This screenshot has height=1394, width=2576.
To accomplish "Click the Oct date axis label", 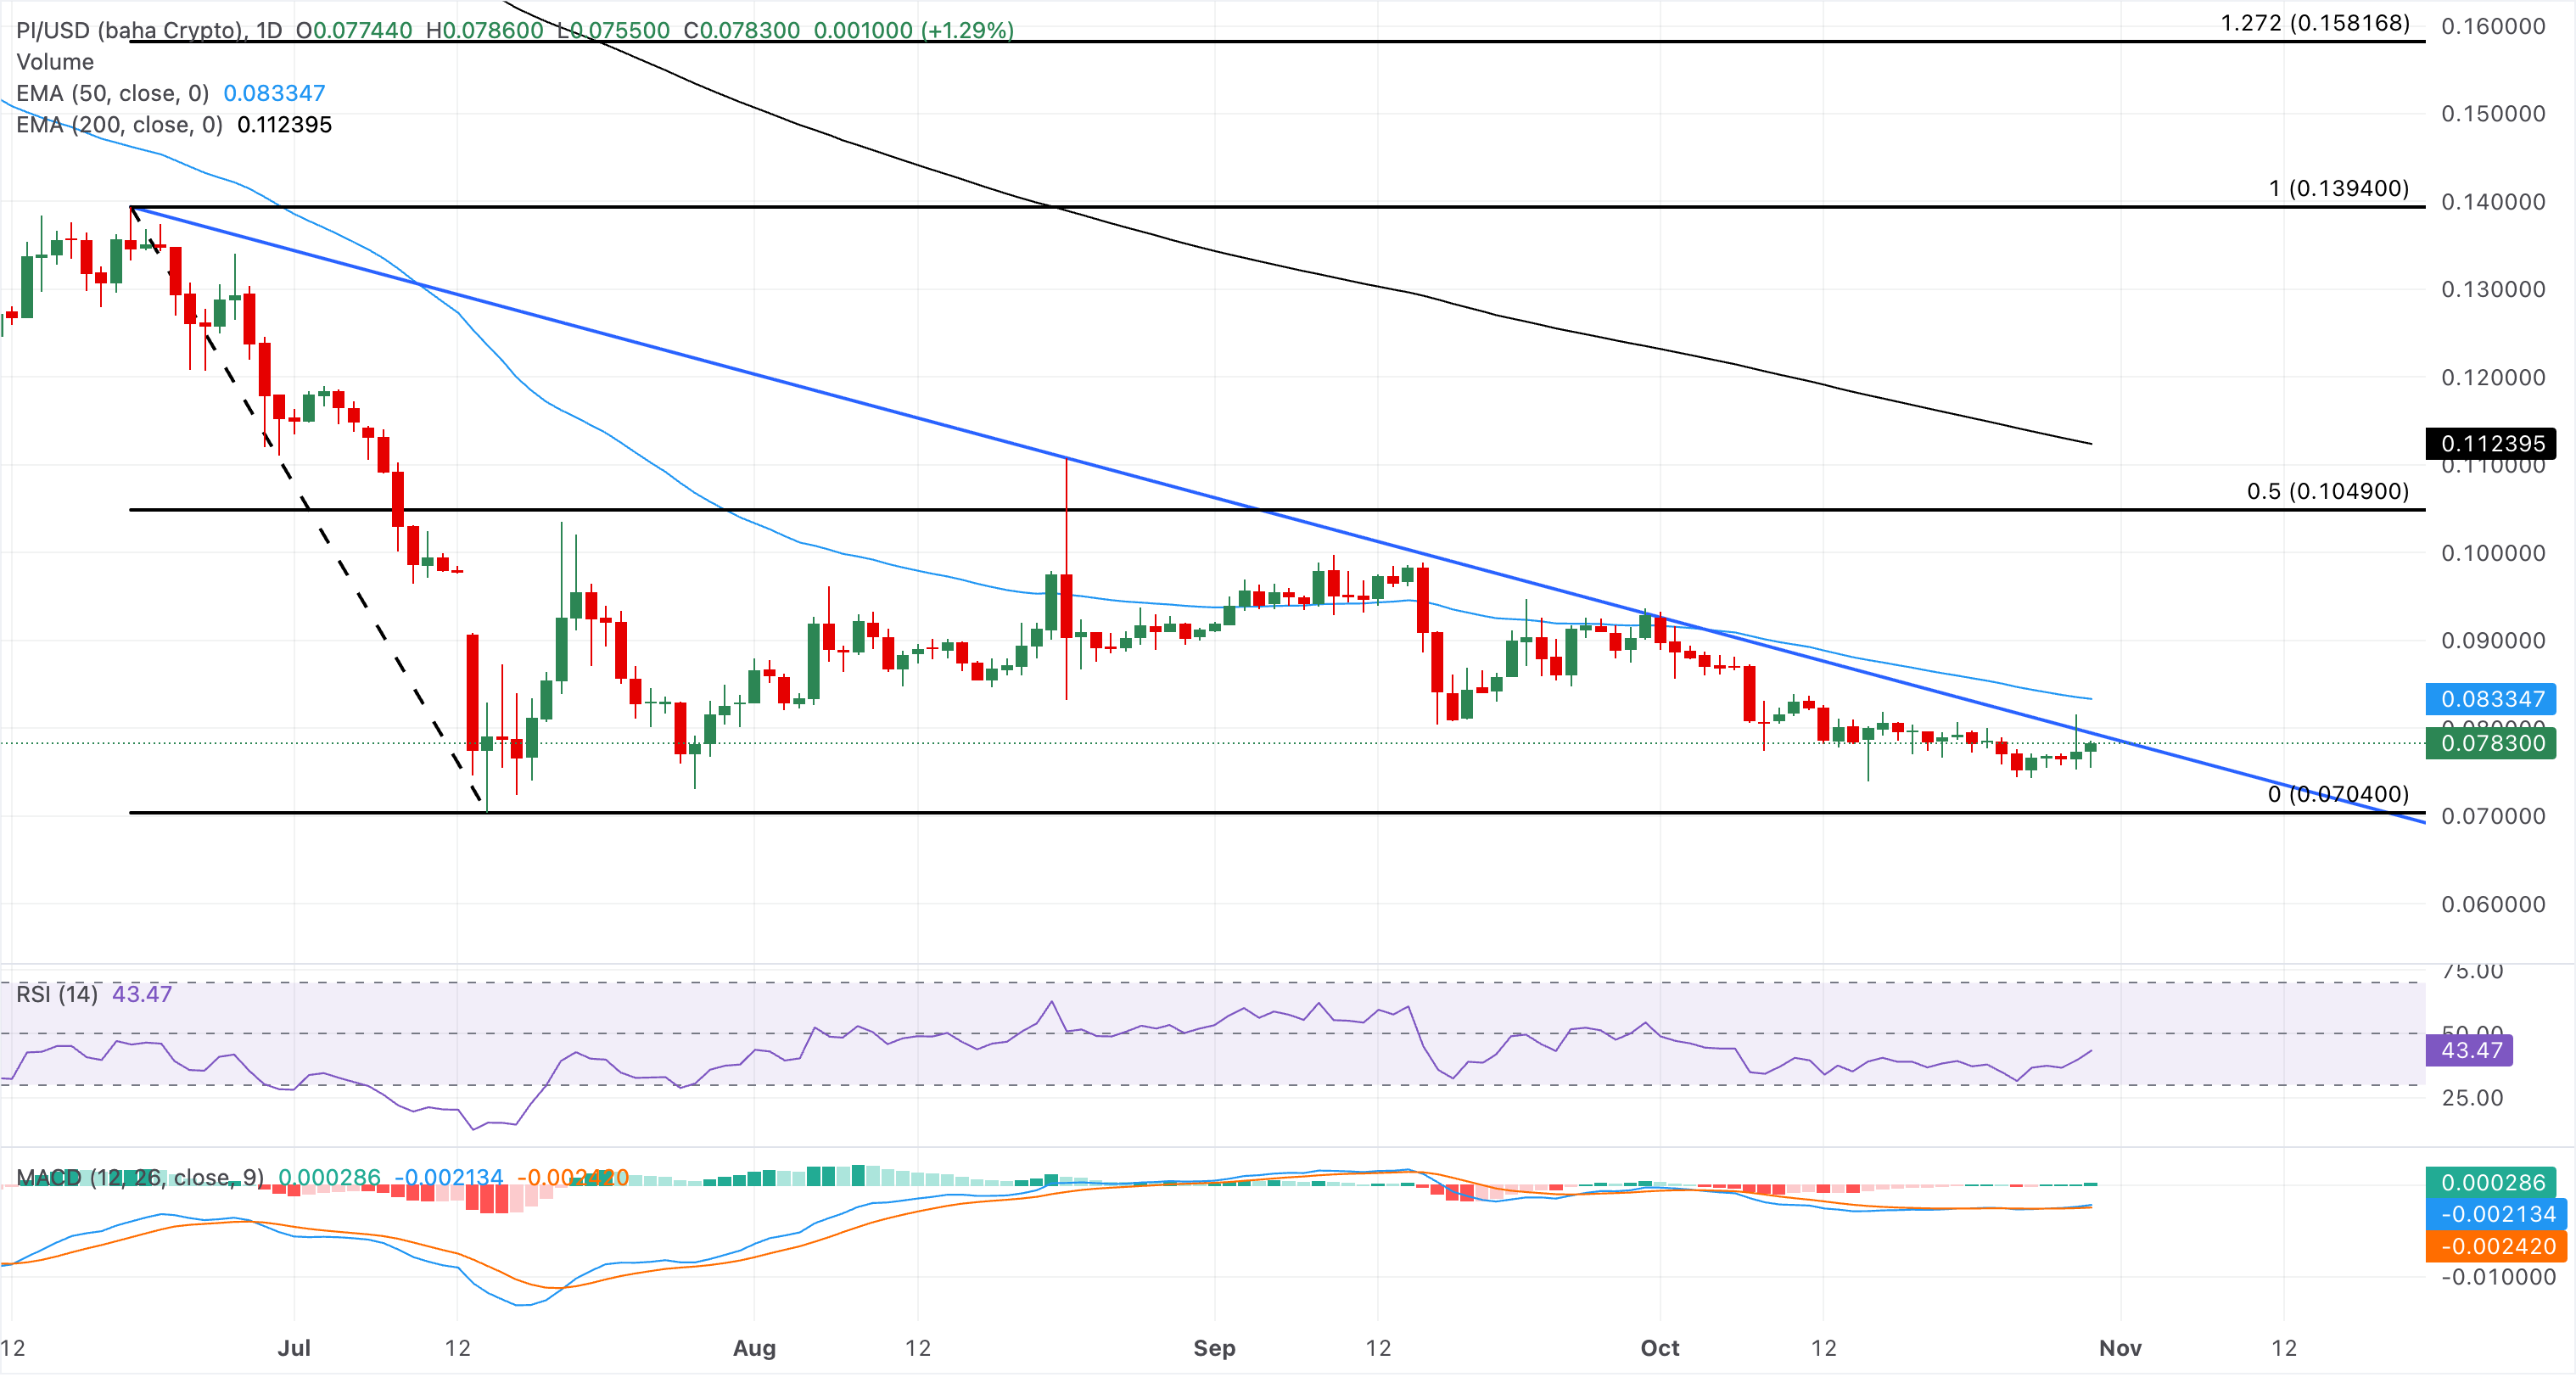I will 1660,1348.
